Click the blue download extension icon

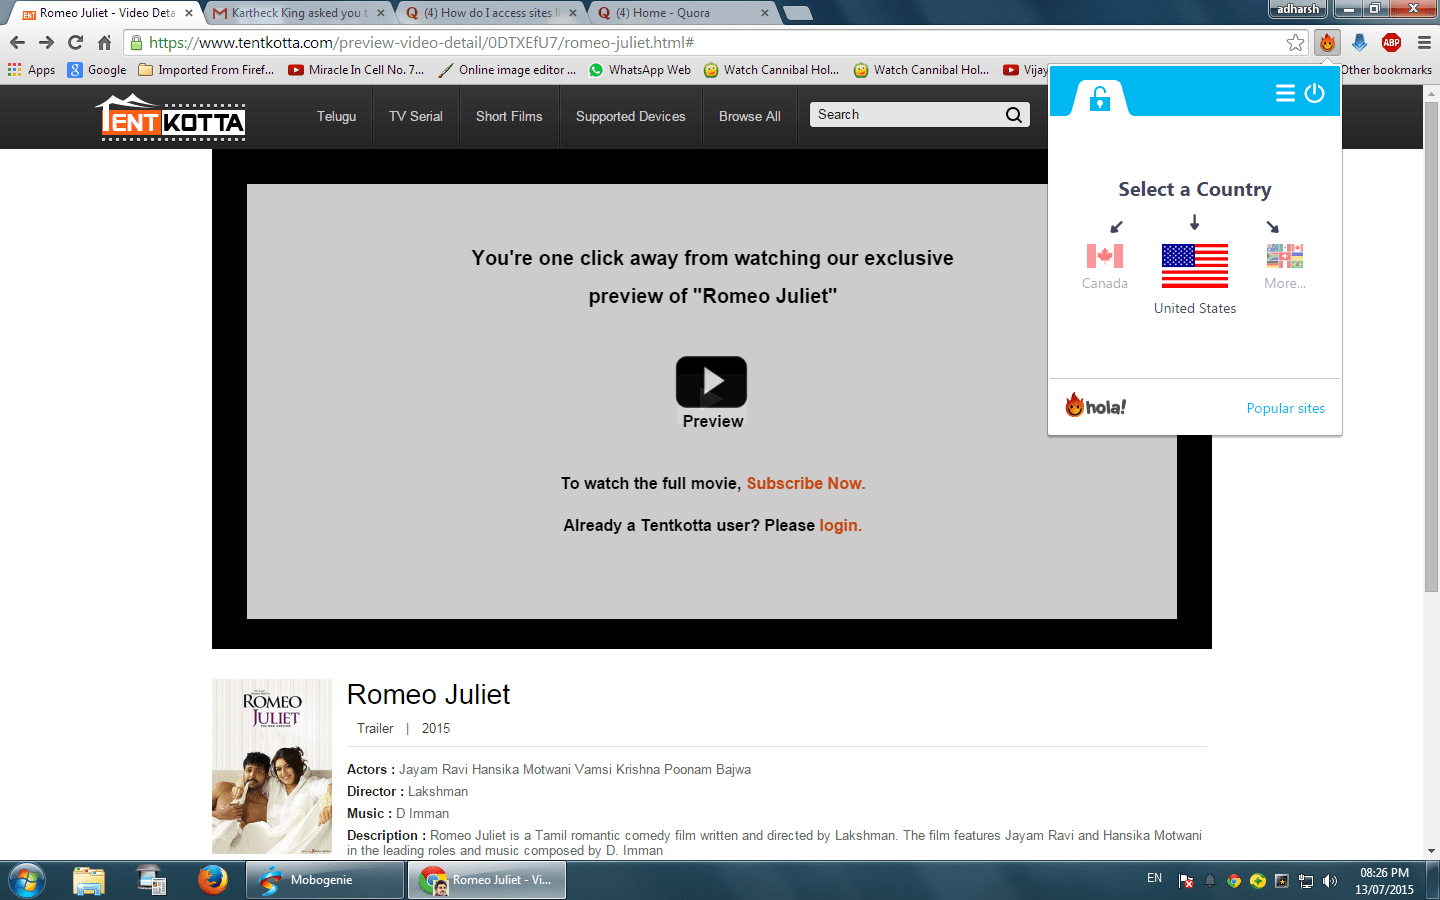pos(1359,42)
